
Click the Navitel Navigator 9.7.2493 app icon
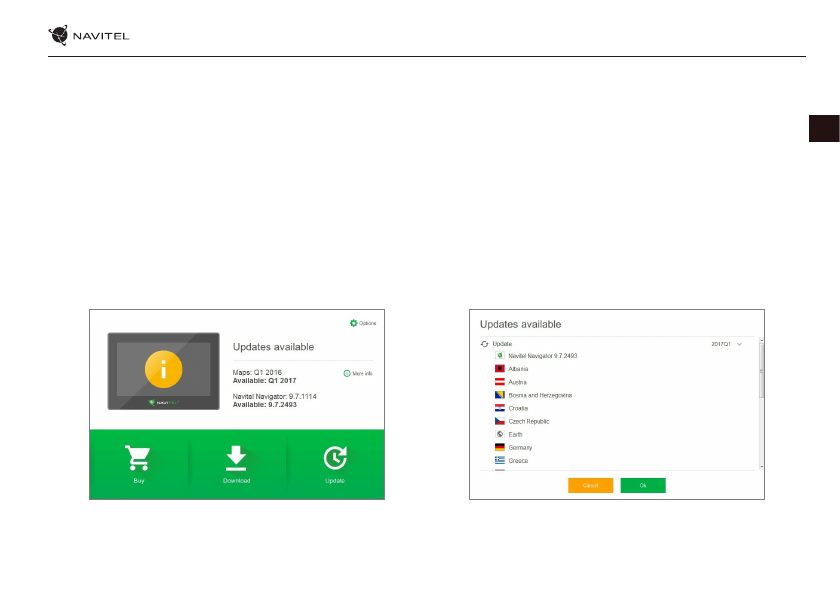click(x=499, y=356)
